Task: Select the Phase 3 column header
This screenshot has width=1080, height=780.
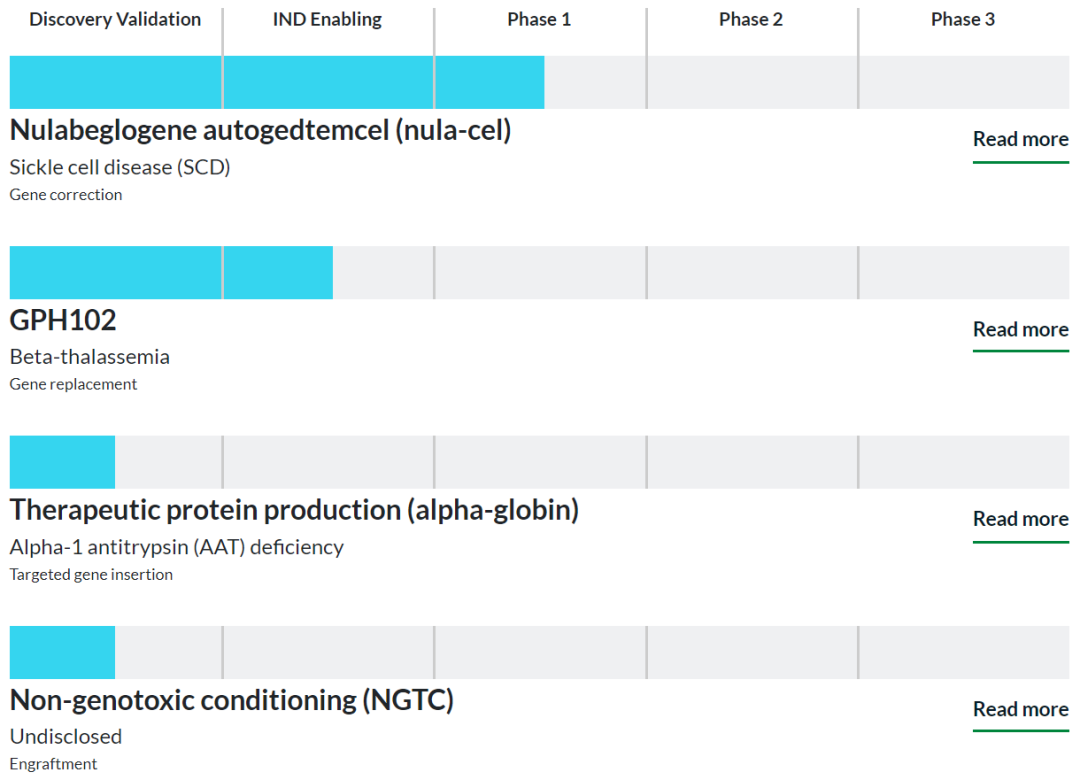Action: (x=963, y=20)
